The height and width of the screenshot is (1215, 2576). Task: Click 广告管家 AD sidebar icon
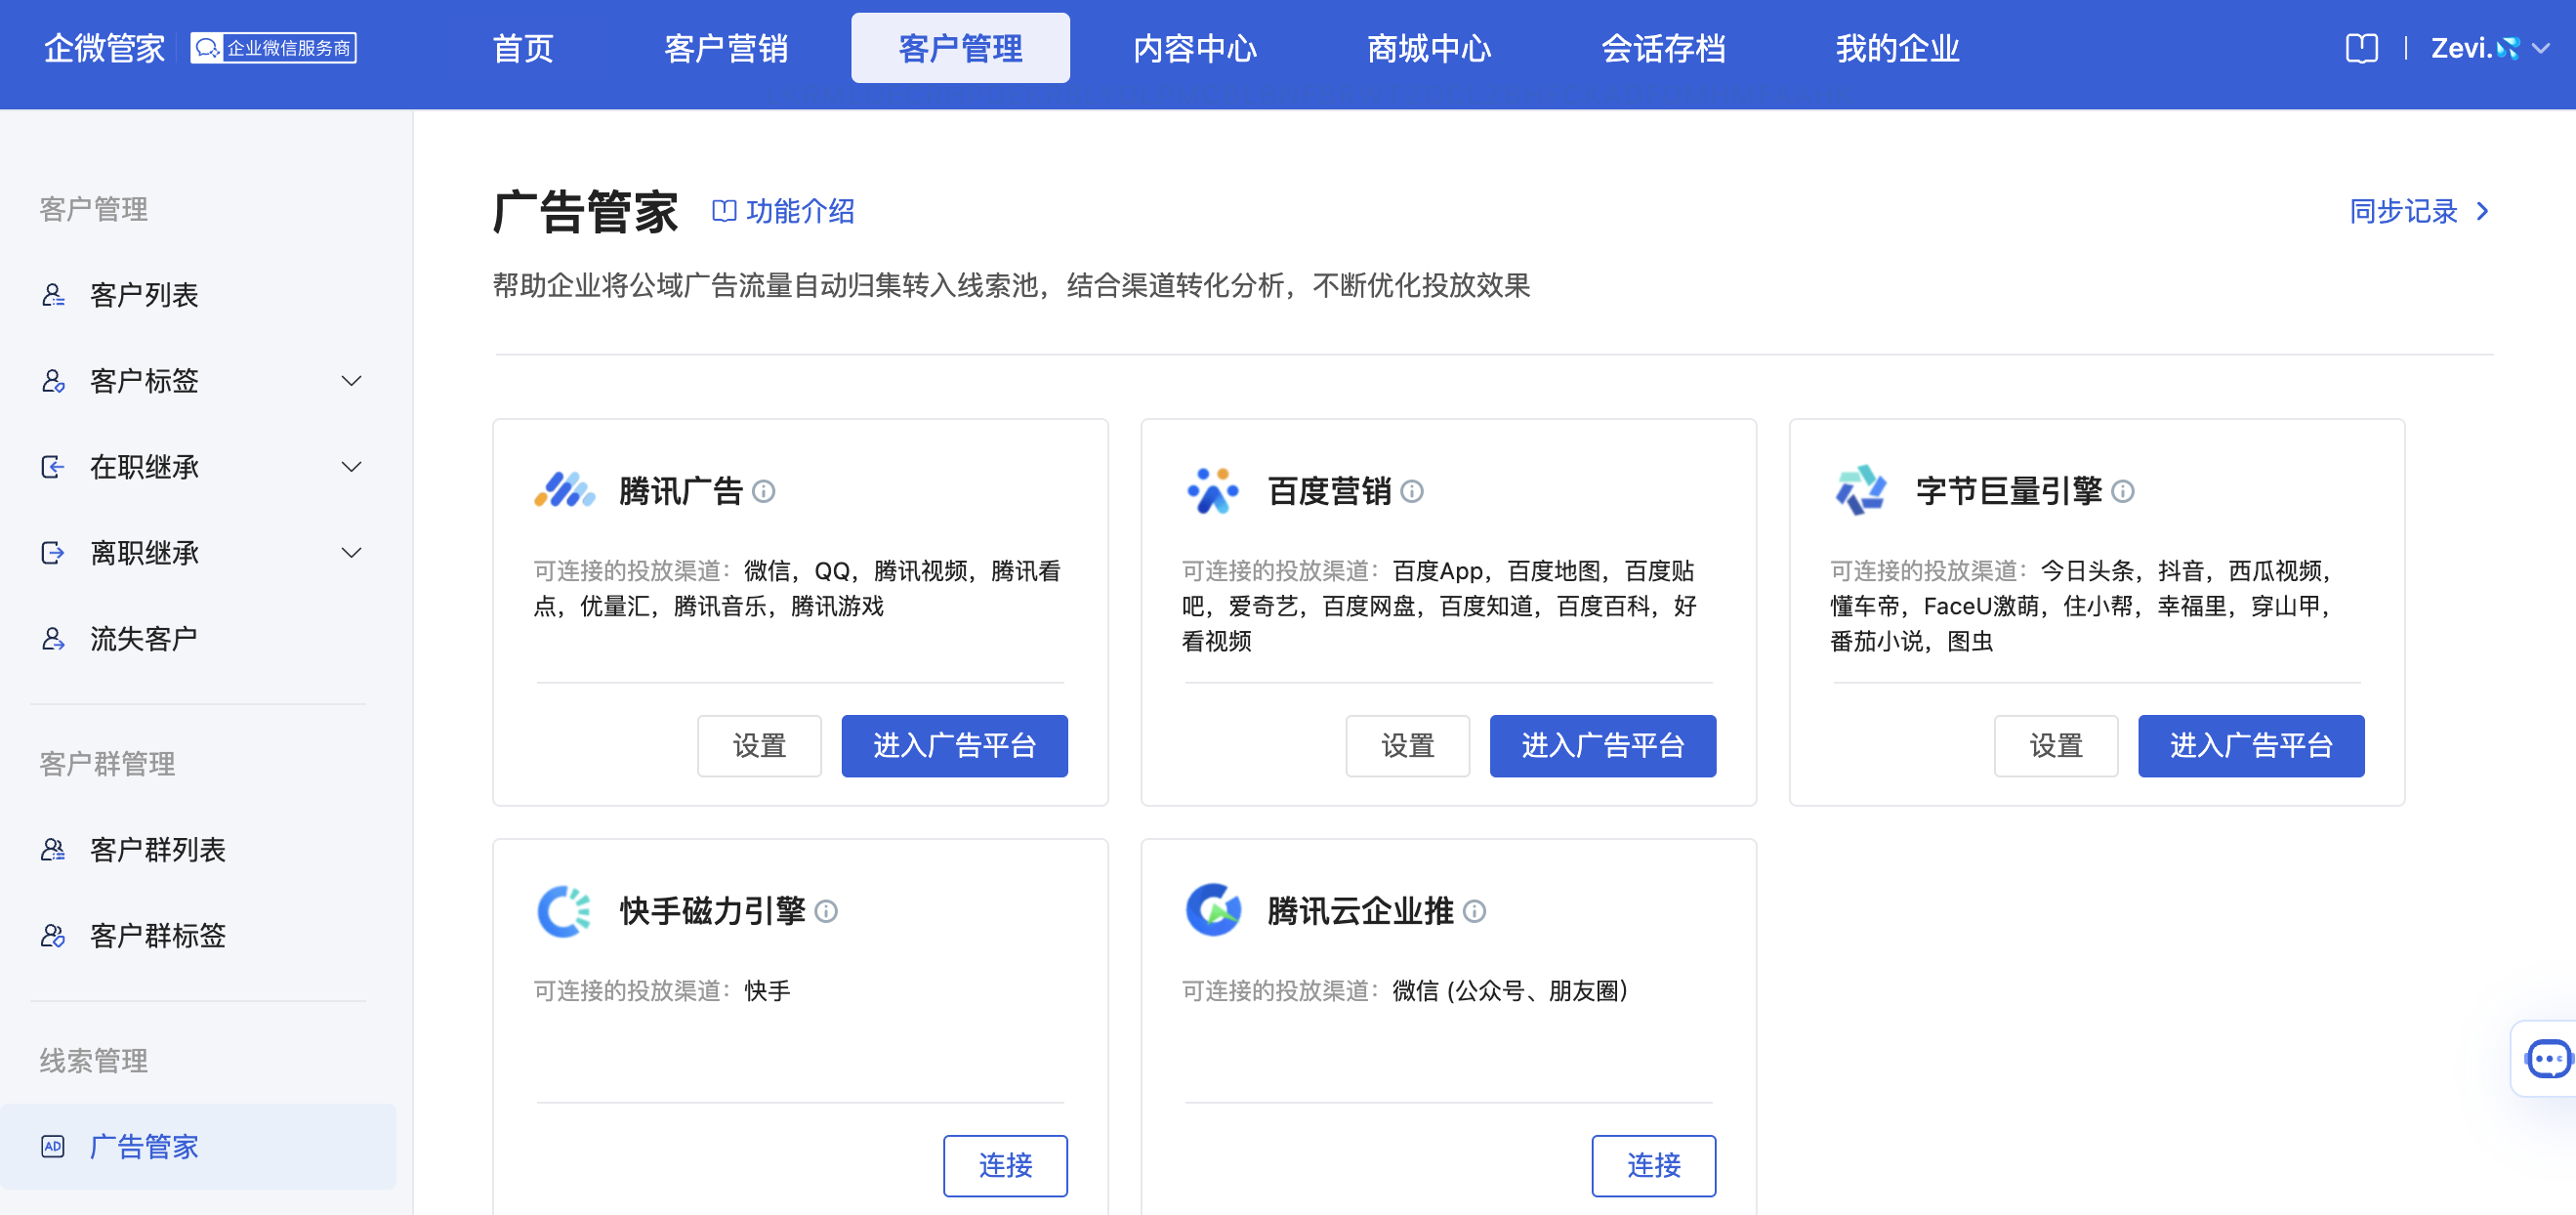click(53, 1147)
